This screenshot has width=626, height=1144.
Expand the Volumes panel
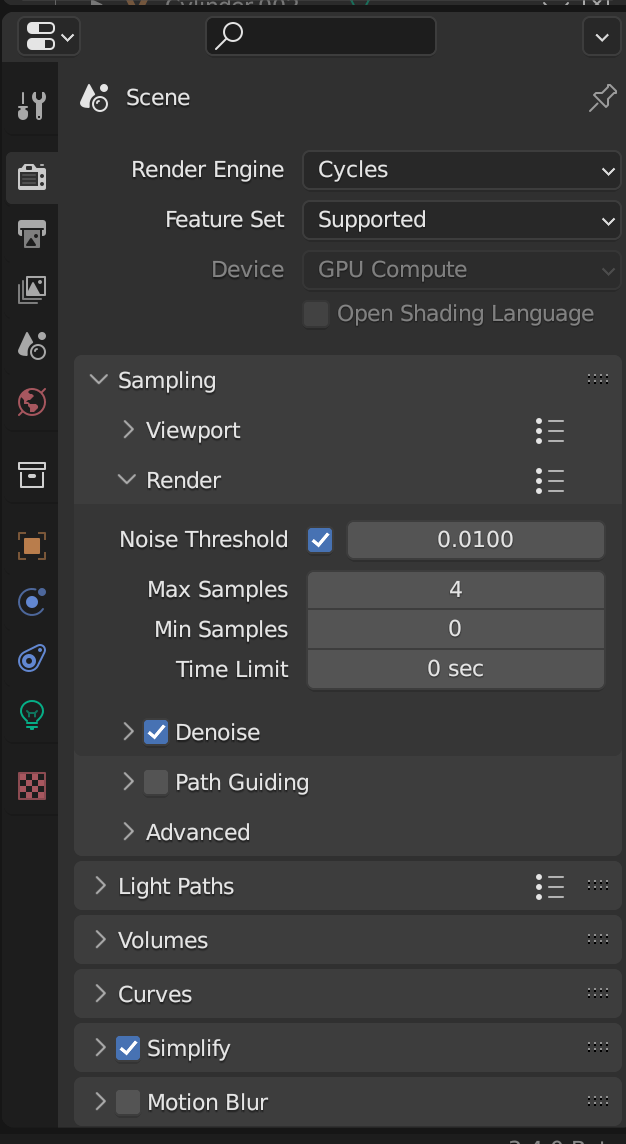101,940
